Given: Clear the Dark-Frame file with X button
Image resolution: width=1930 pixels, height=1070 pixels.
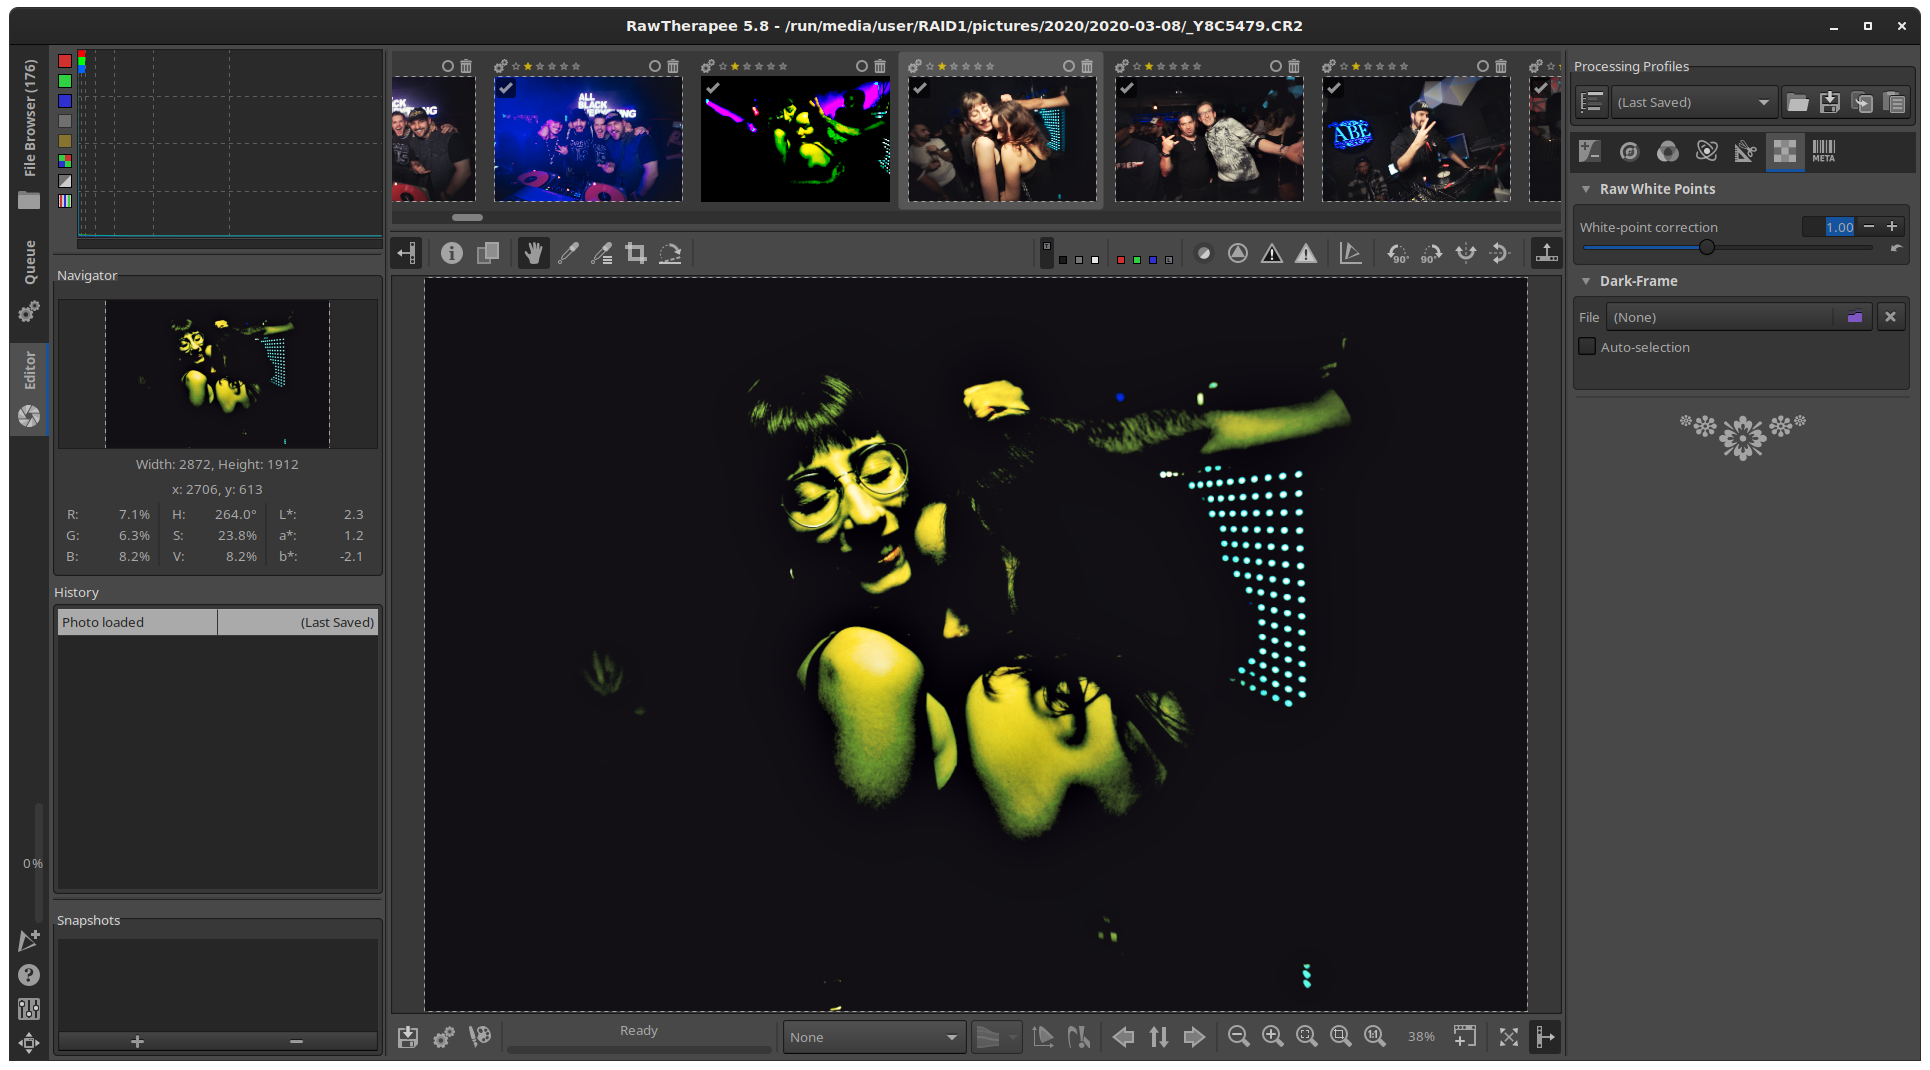Looking at the screenshot, I should (x=1890, y=317).
